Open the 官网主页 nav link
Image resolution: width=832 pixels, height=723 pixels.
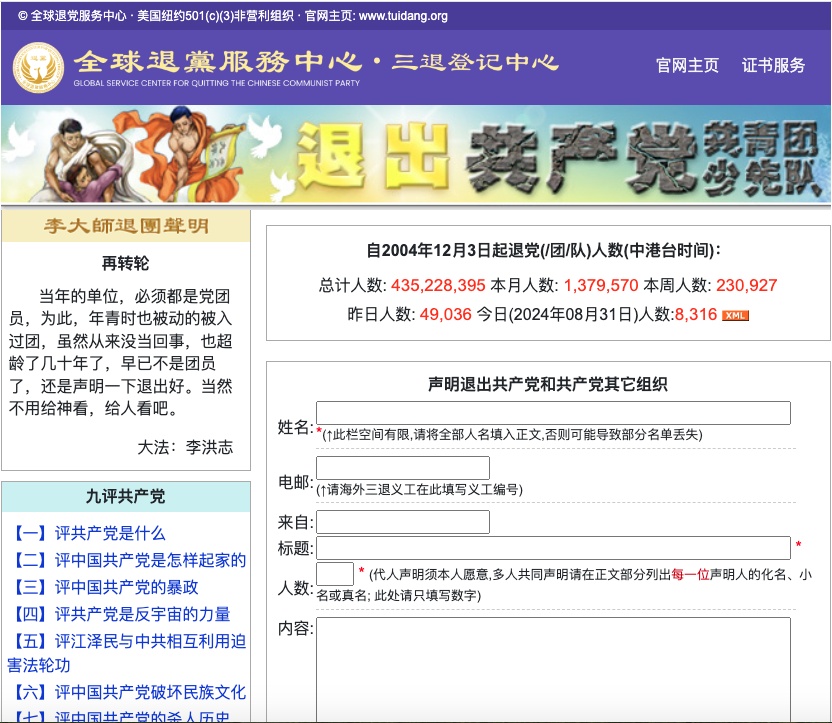click(687, 65)
